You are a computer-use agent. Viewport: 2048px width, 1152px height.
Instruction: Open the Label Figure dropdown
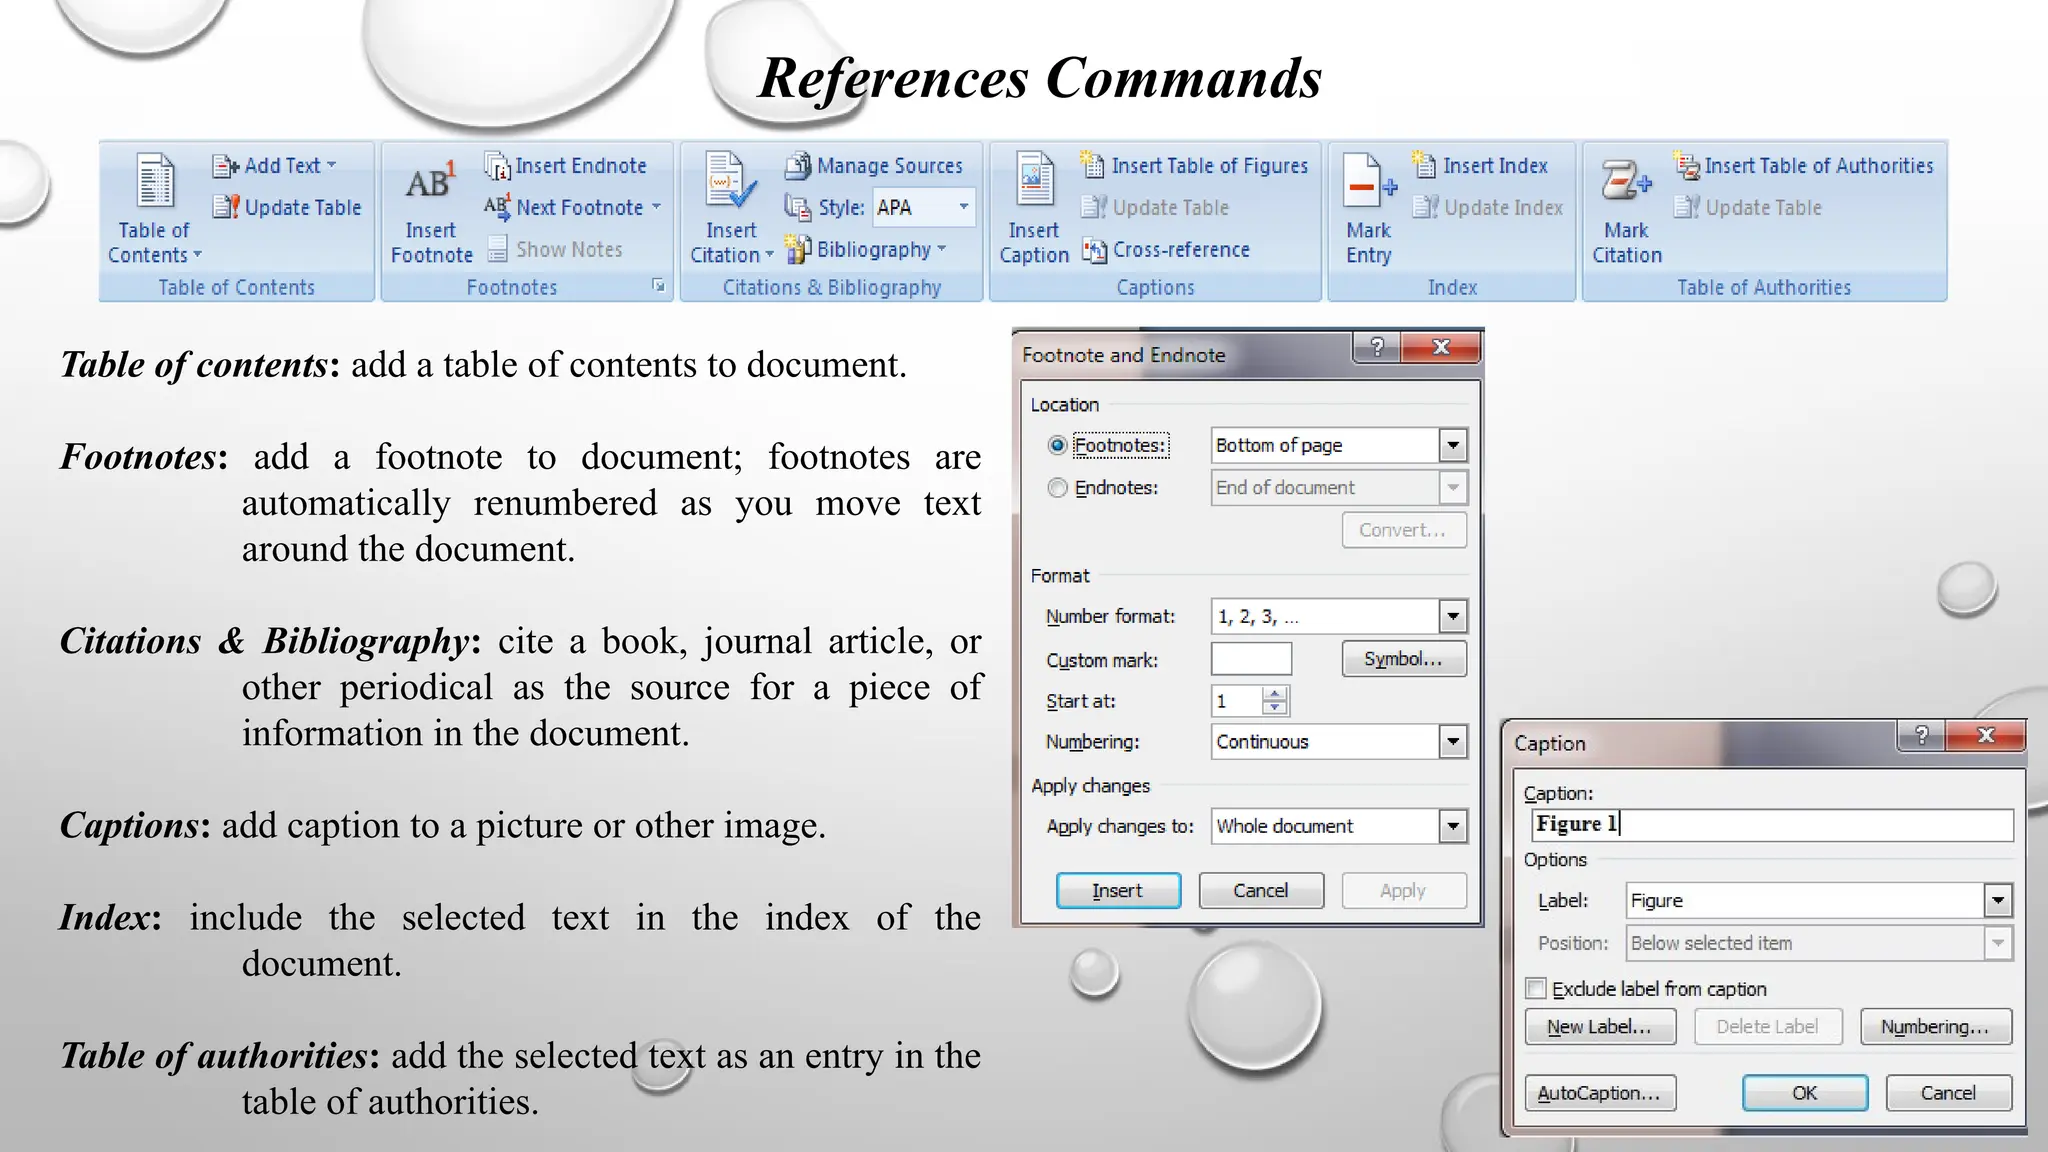pos(1998,900)
